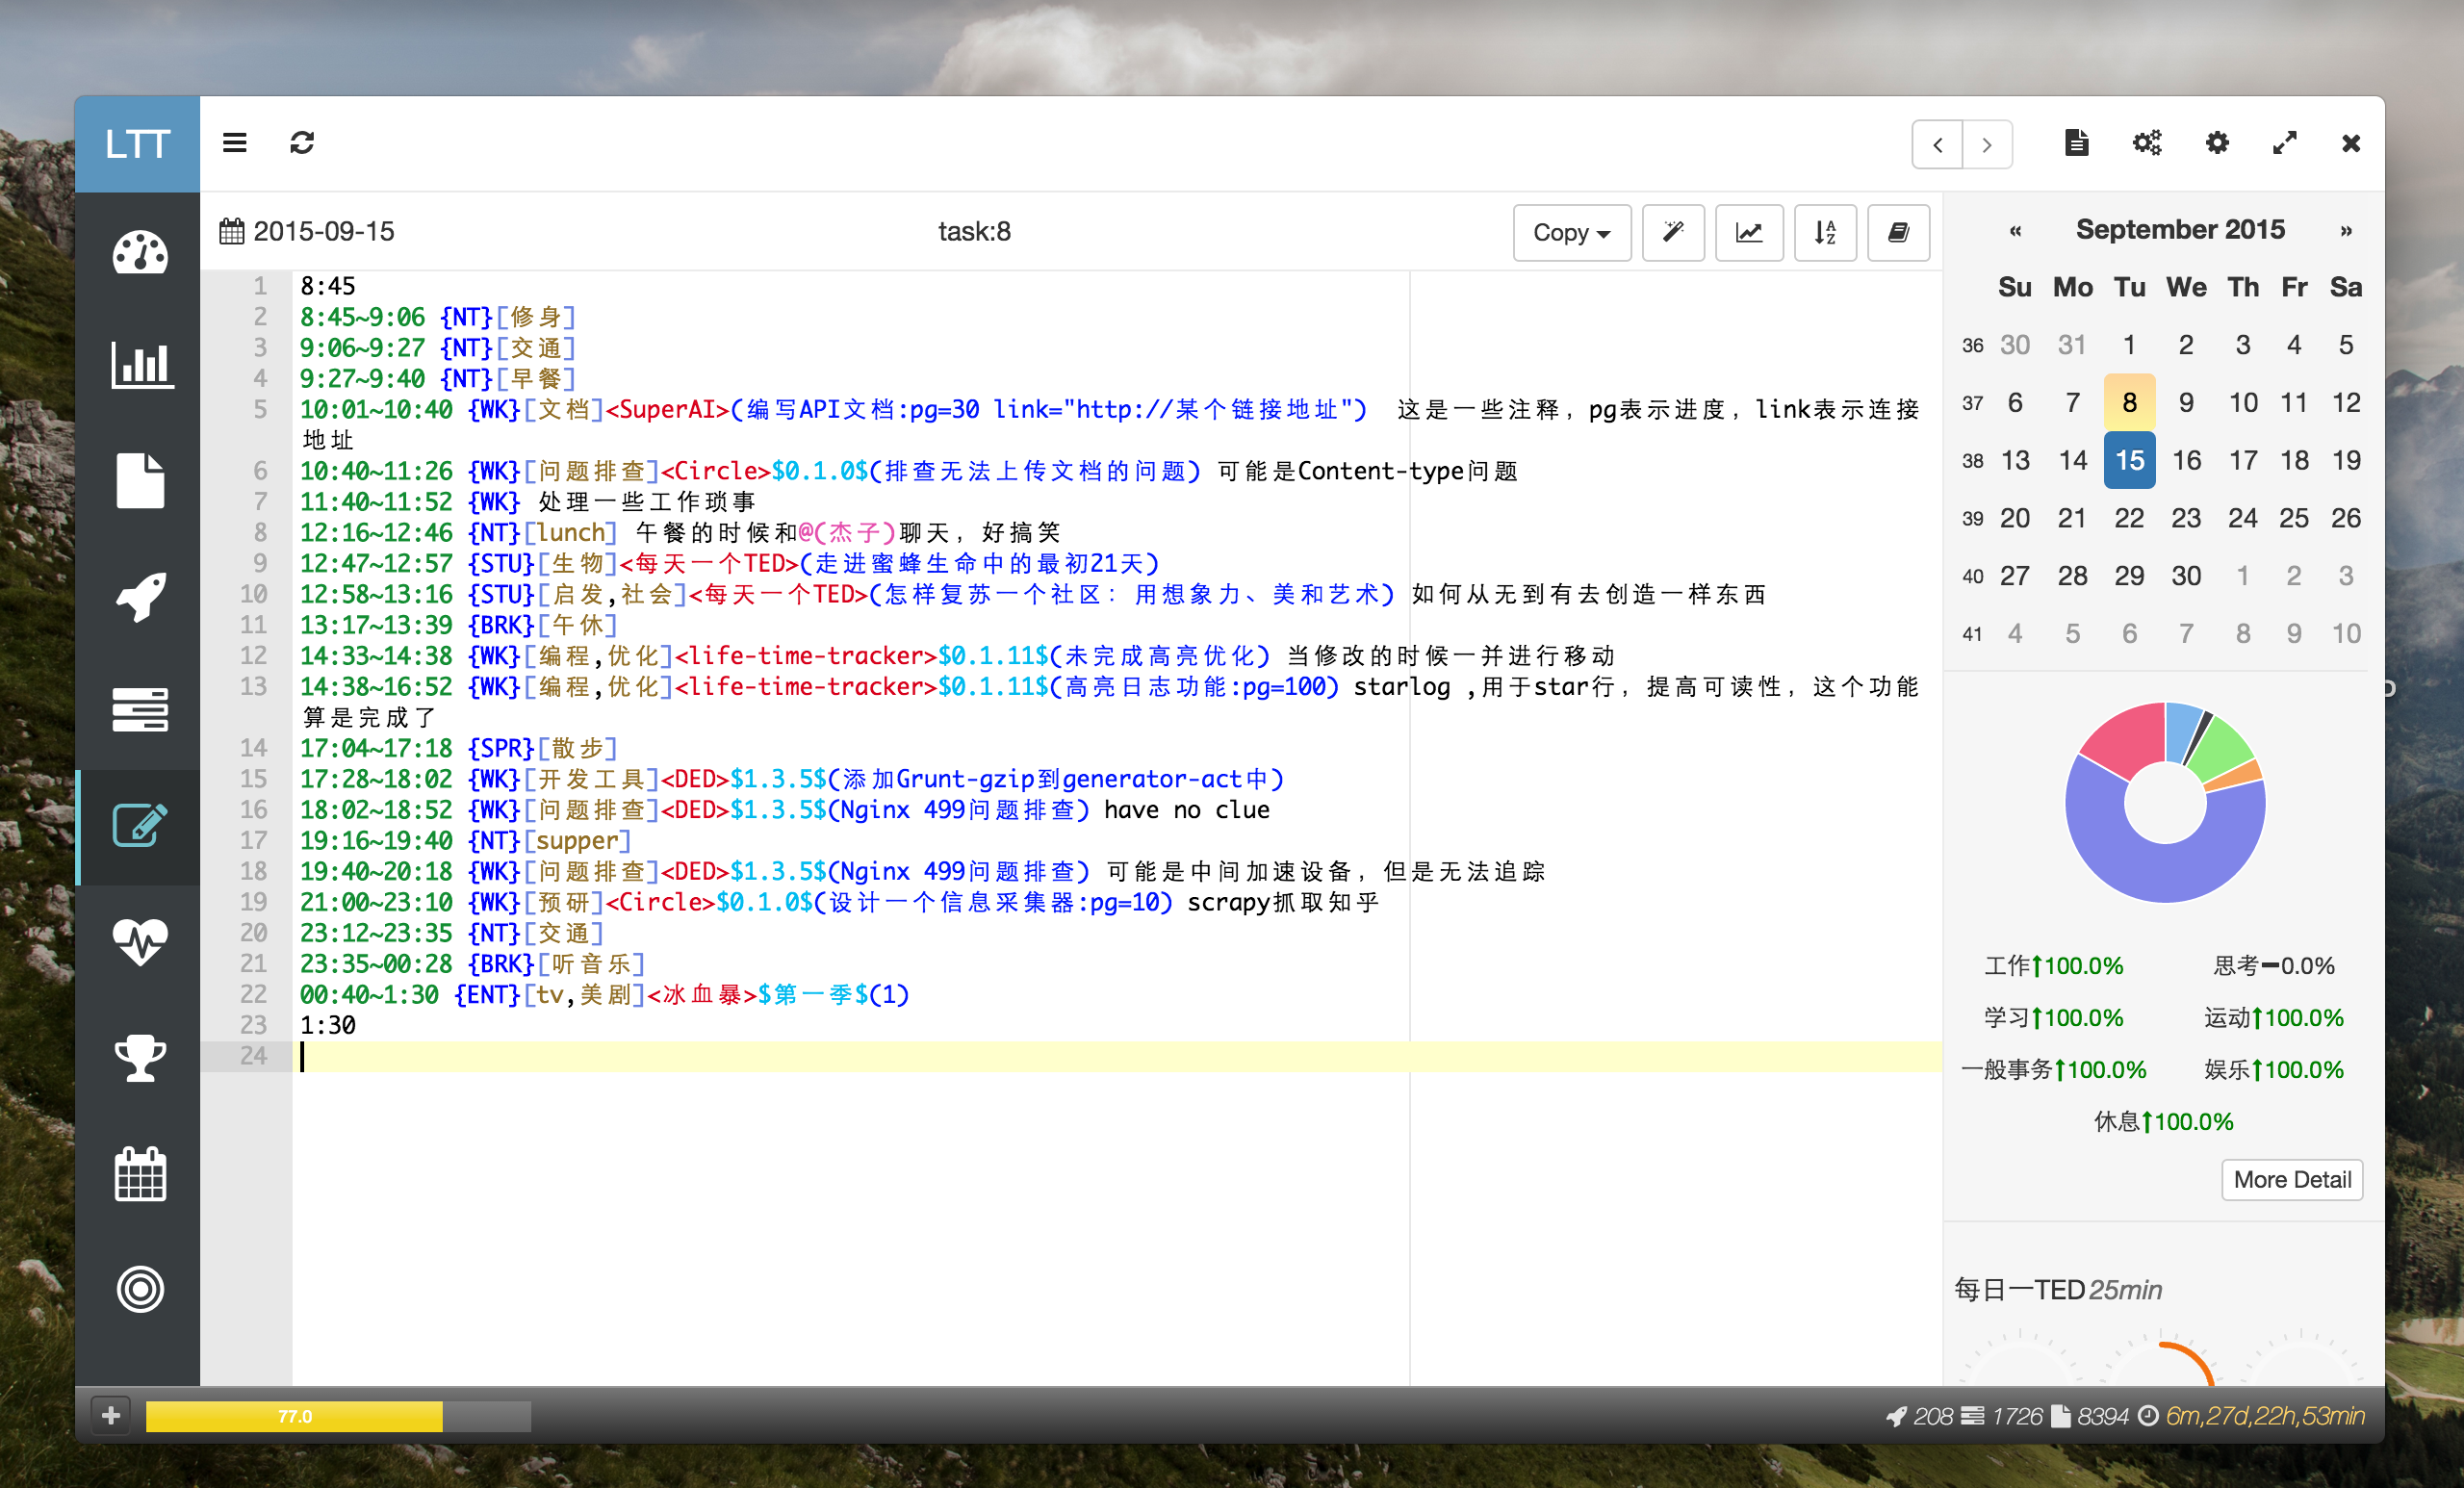Click the More Detail button
2464x1488 pixels.
[2291, 1179]
